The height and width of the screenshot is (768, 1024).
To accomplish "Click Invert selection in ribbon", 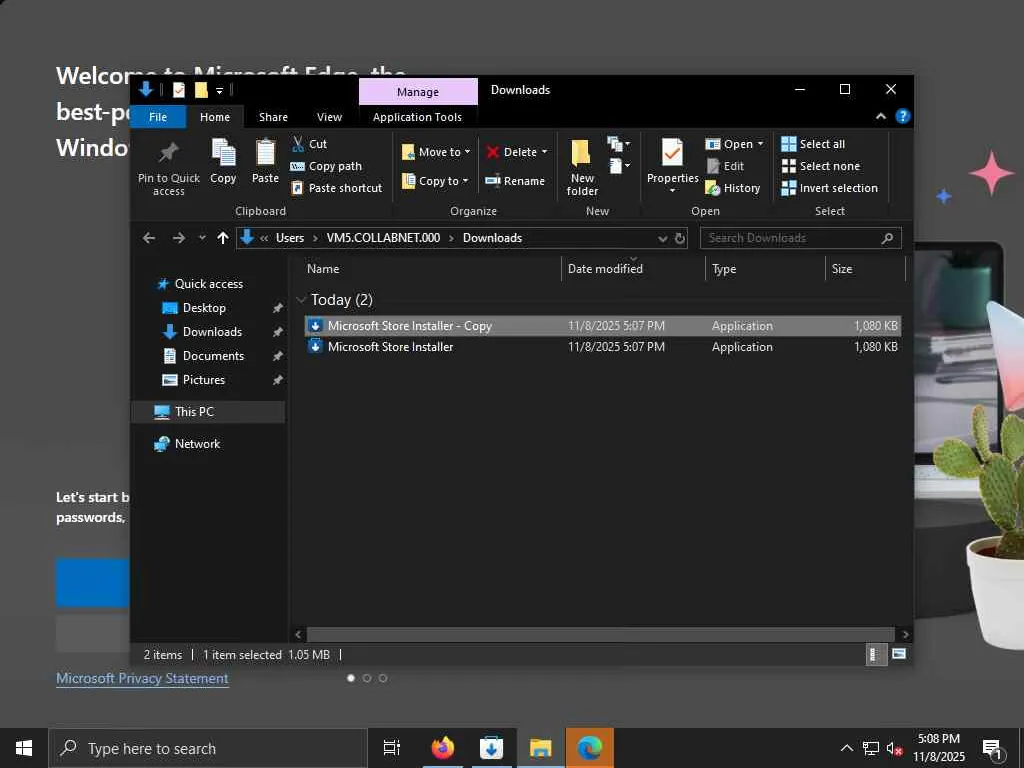I will tap(829, 188).
